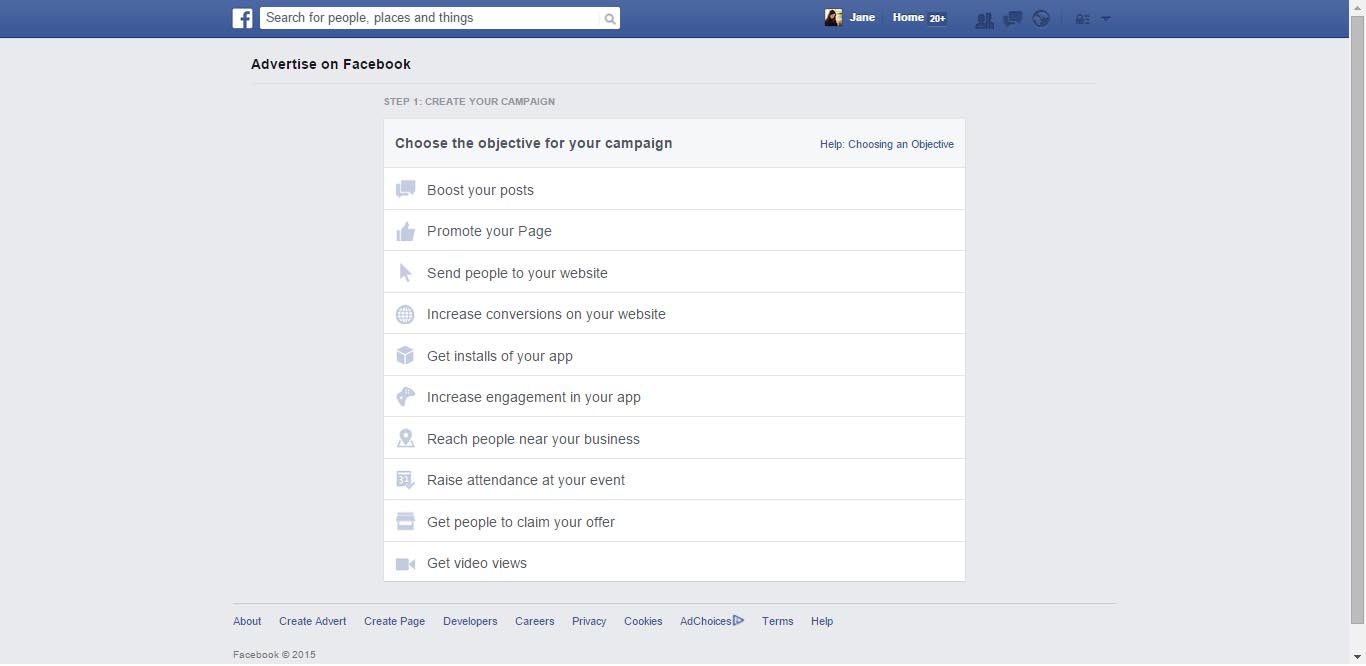Select Get installs of your app
This screenshot has width=1366, height=666.
(x=674, y=355)
